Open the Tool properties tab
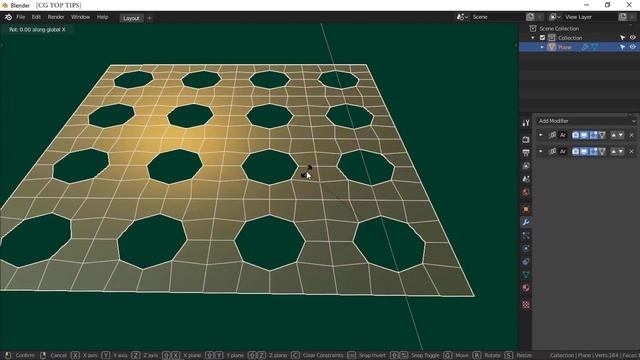This screenshot has width=640, height=360. pyautogui.click(x=526, y=123)
